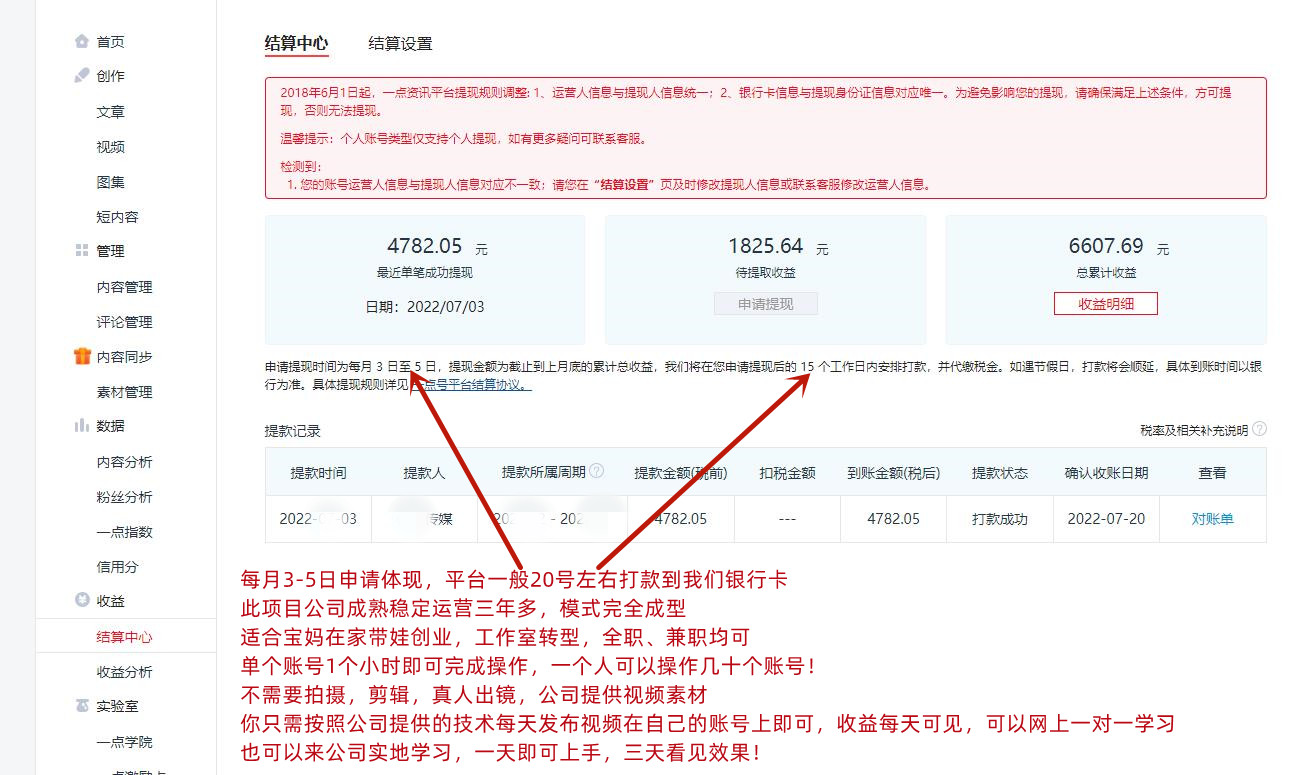
Task: Click the 首页 home icon
Action: click(x=84, y=41)
